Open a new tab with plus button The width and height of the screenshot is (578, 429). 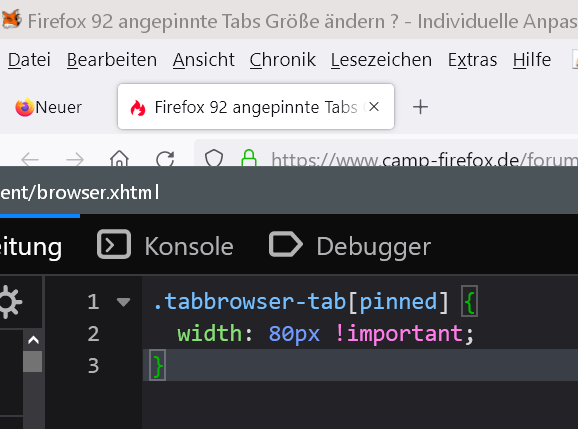click(x=420, y=107)
